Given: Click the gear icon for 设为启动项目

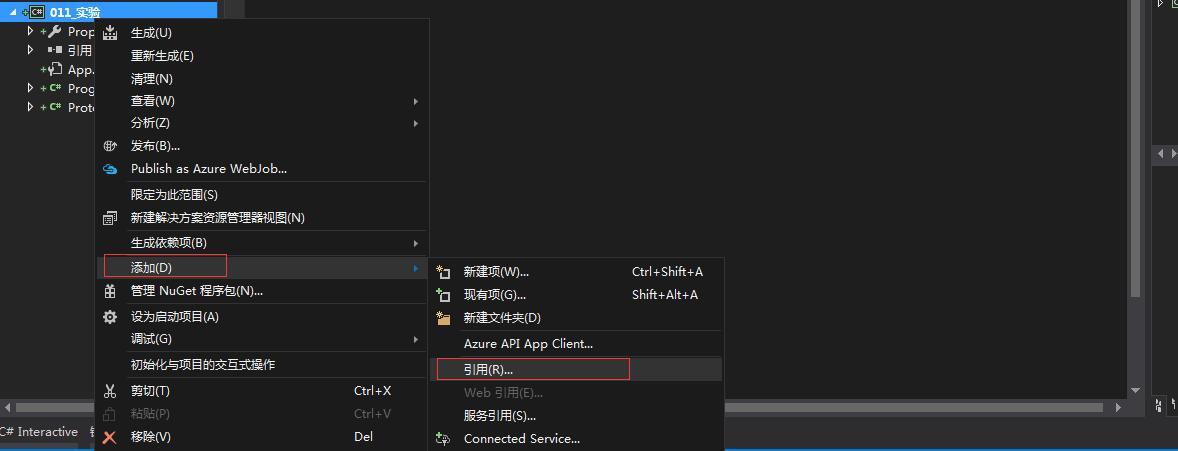Looking at the screenshot, I should coord(110,317).
